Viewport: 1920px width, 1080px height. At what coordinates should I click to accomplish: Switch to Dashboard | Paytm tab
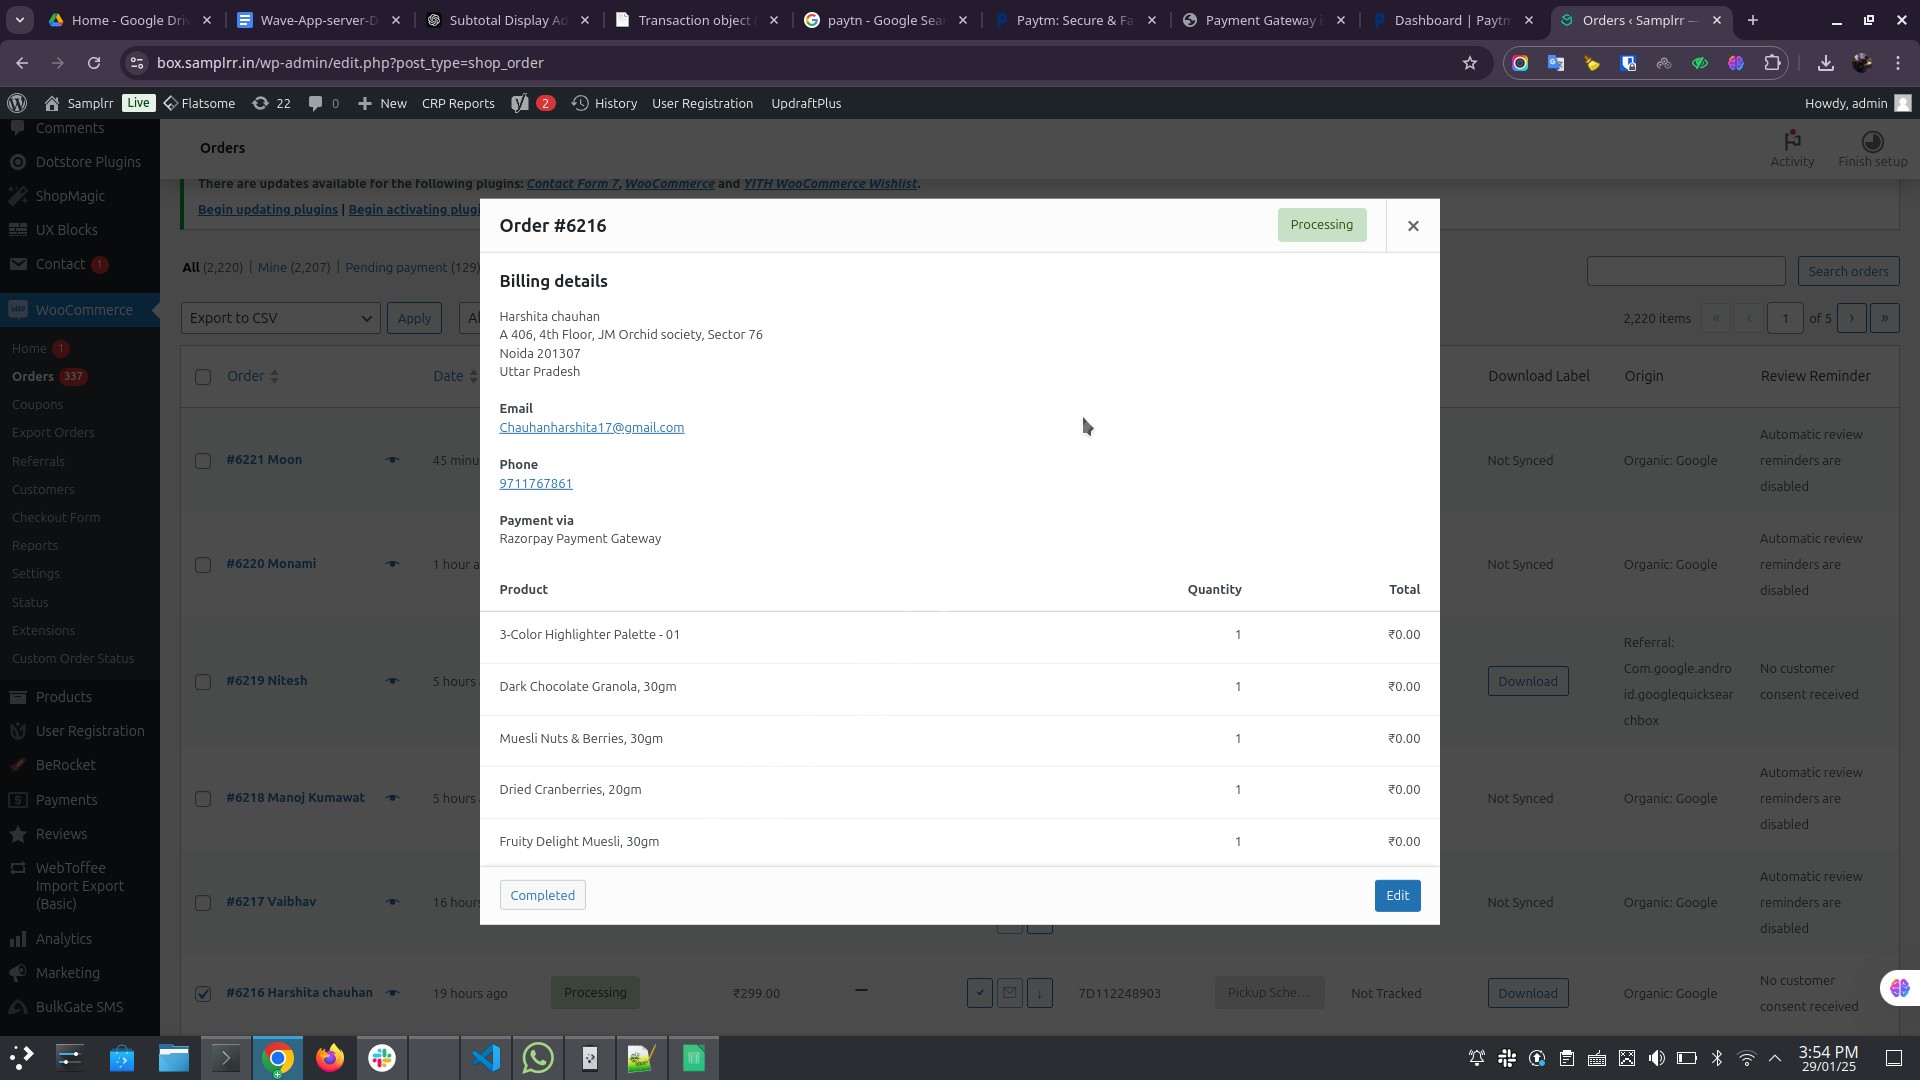[1454, 20]
